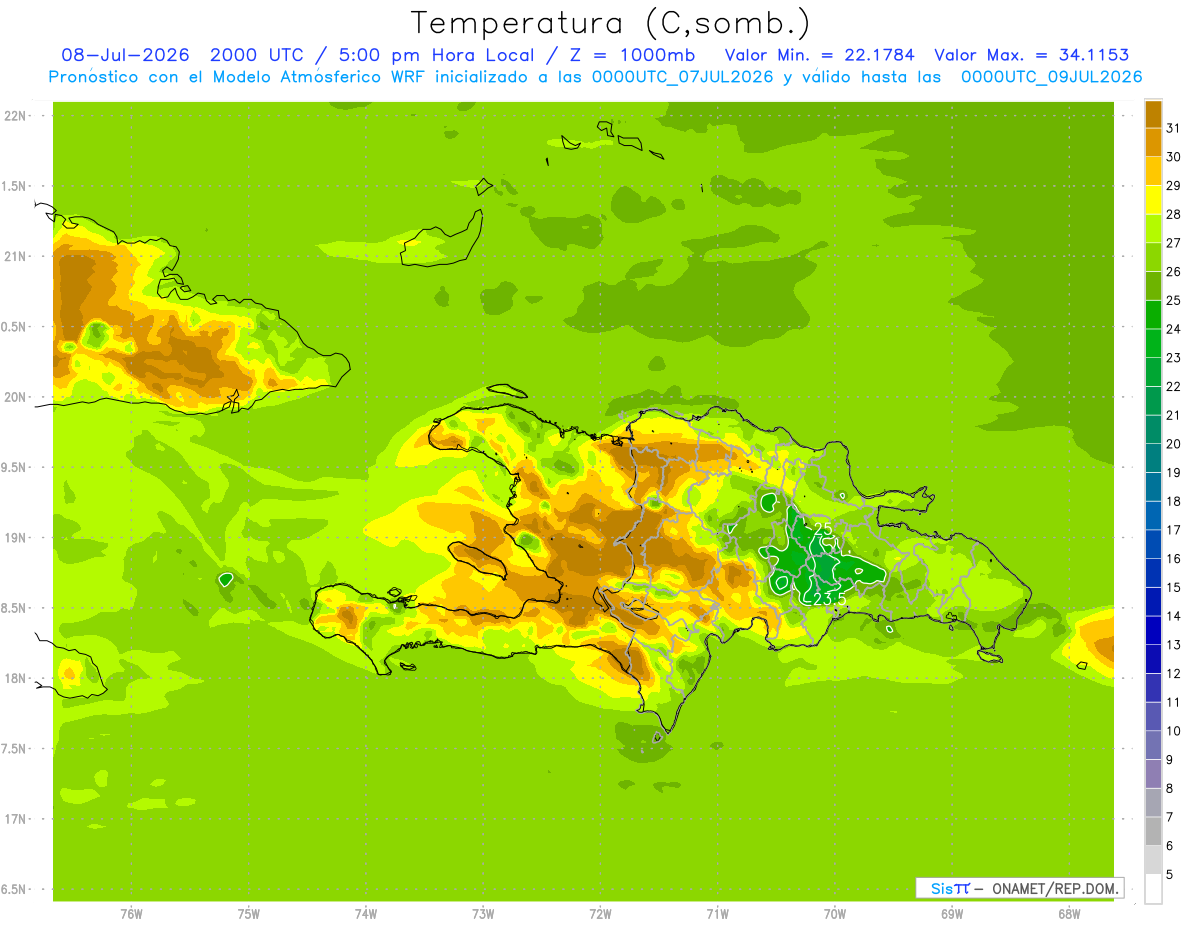Click the '70W' longitude axis label
This screenshot has height=927, width=1200.
pos(835,914)
